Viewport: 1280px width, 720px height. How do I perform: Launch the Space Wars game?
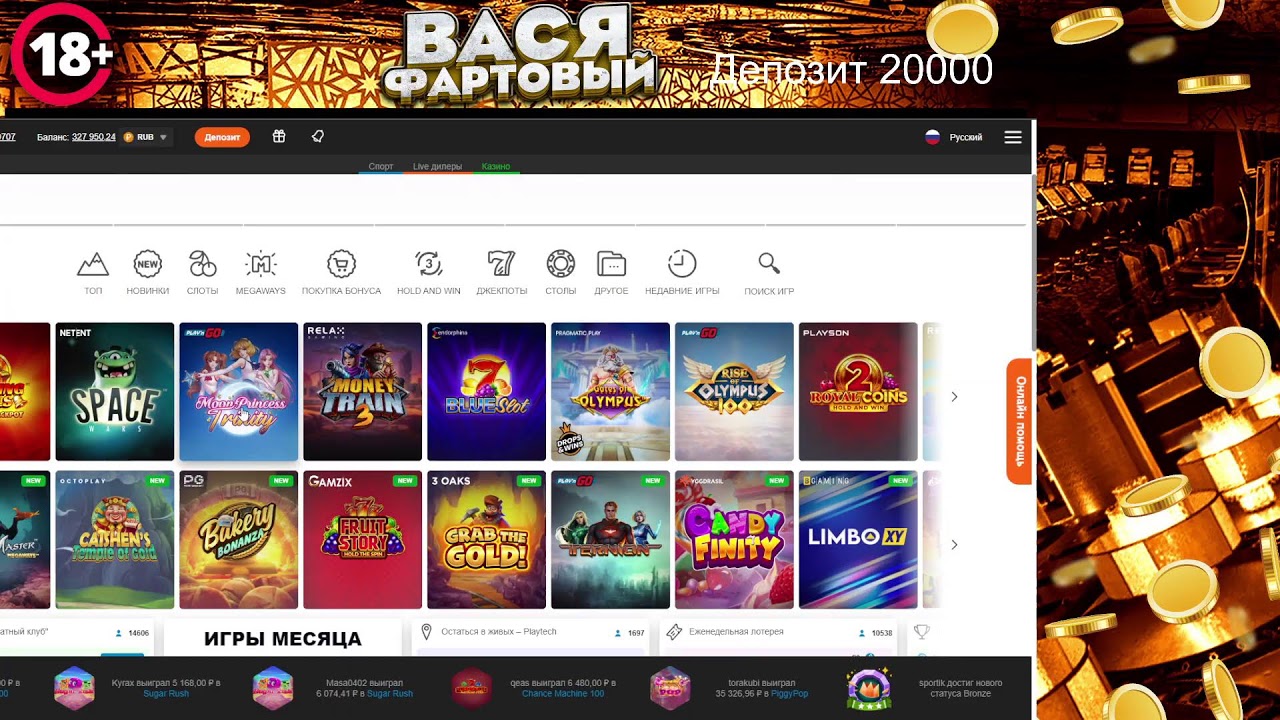click(115, 392)
